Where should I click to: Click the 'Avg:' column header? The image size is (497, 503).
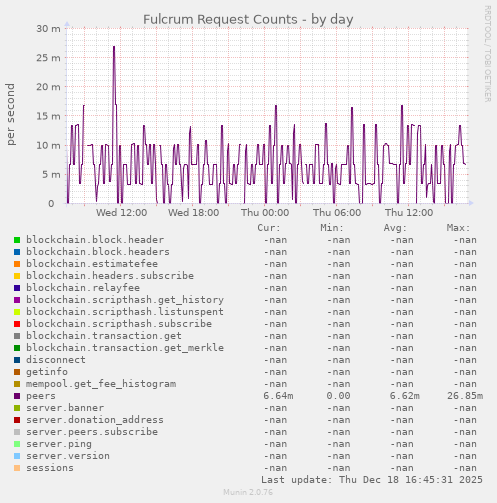click(395, 228)
